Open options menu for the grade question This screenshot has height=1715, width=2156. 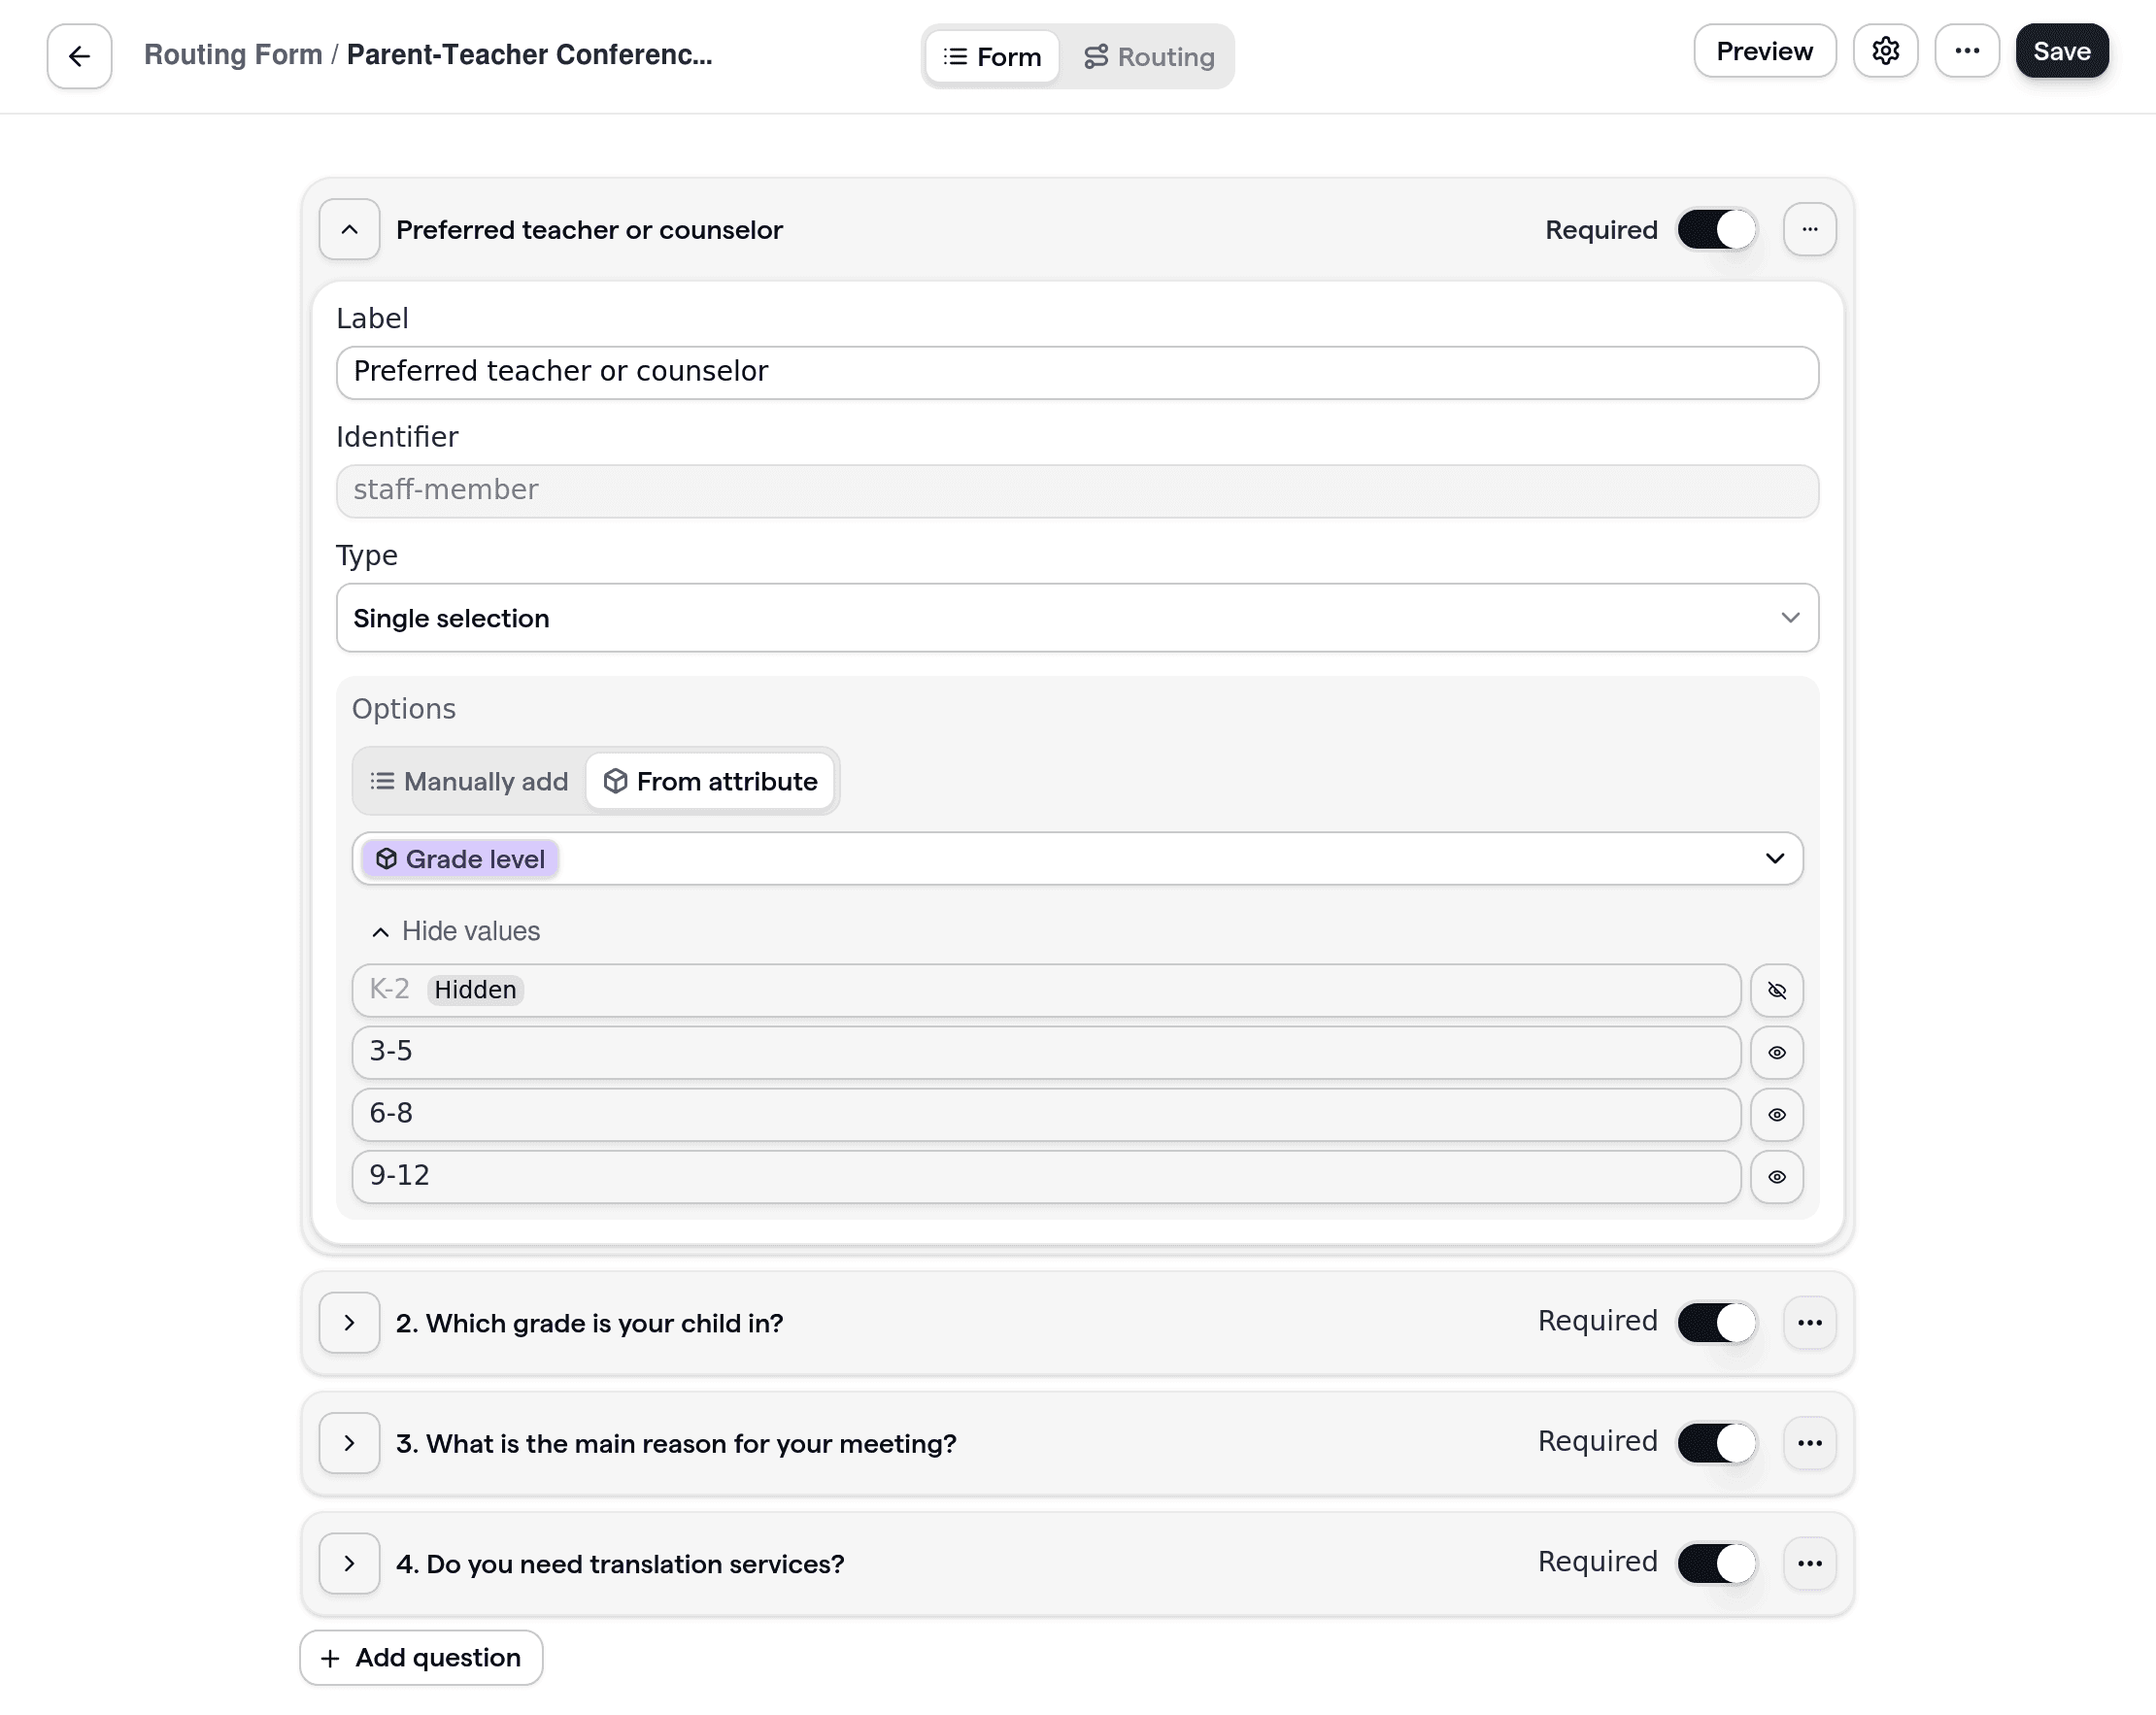click(x=1808, y=1322)
